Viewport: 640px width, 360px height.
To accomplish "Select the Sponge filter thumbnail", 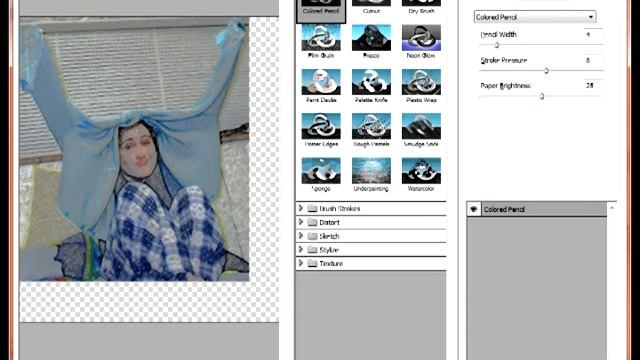I will (x=321, y=171).
